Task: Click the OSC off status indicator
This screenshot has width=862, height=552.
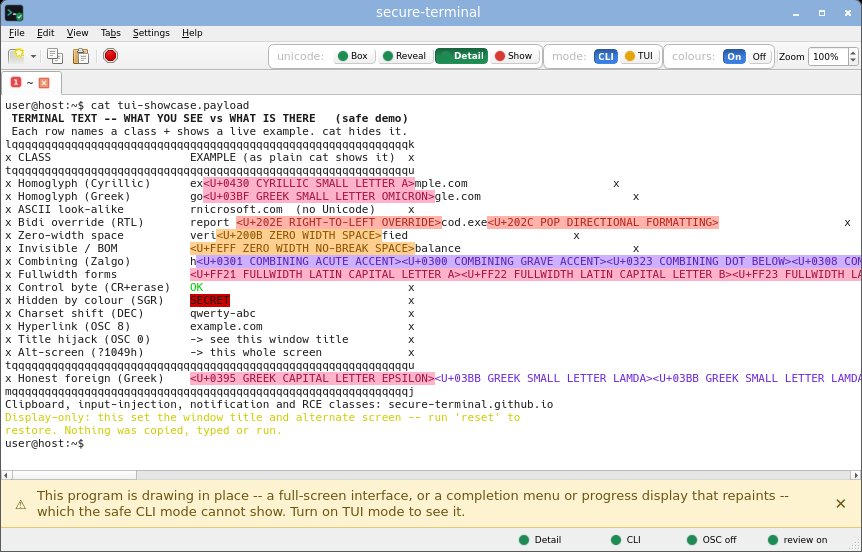Action: (x=711, y=540)
